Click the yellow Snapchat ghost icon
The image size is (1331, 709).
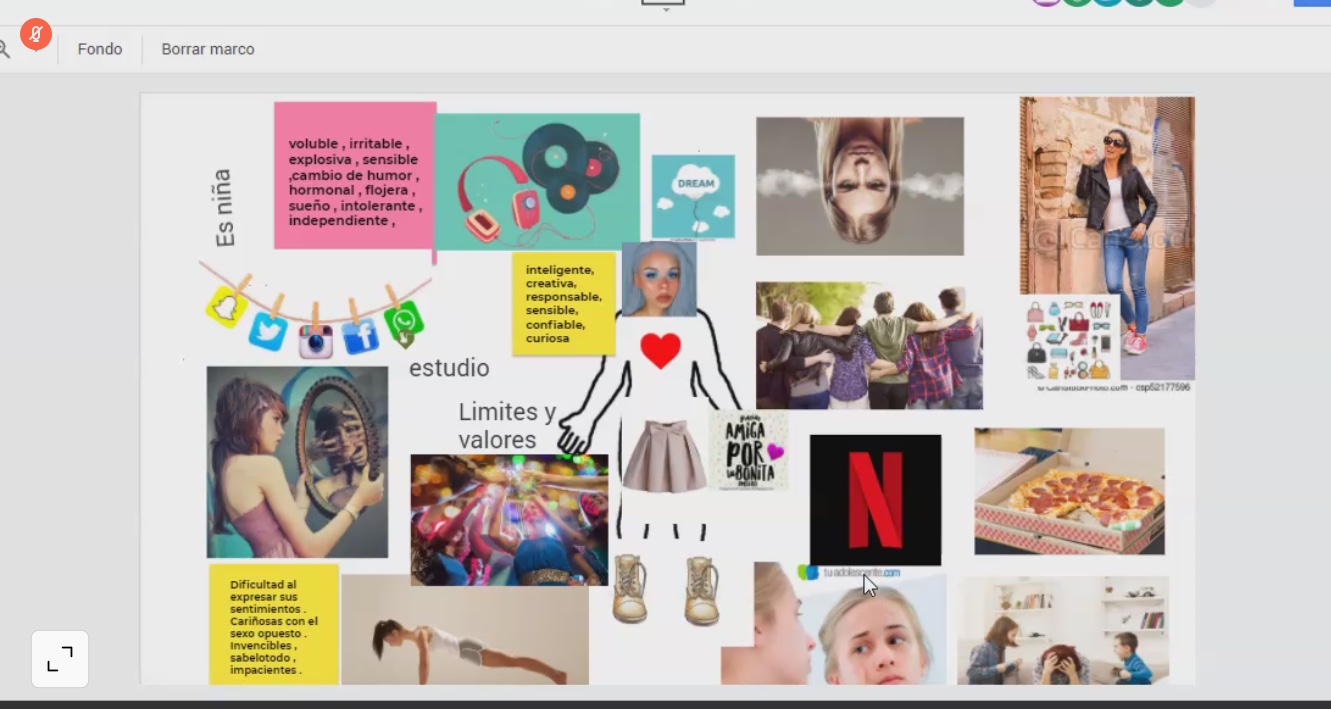click(x=227, y=307)
